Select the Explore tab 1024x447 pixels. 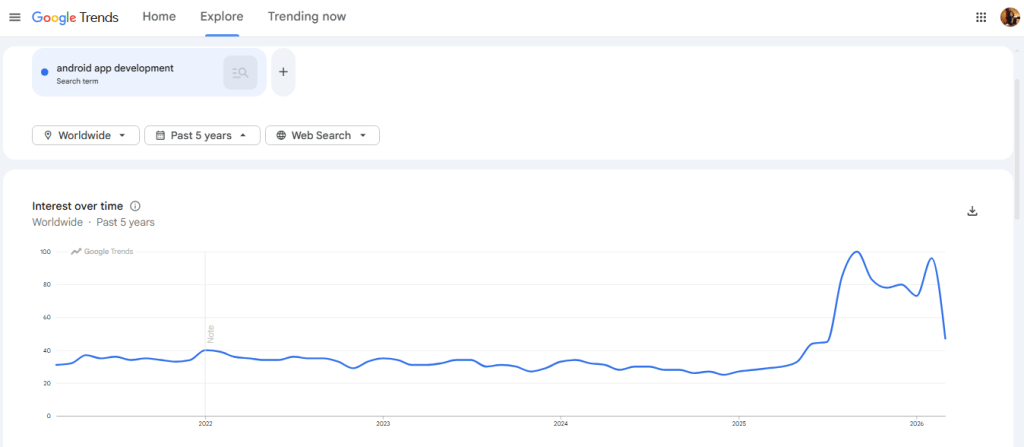coord(221,17)
